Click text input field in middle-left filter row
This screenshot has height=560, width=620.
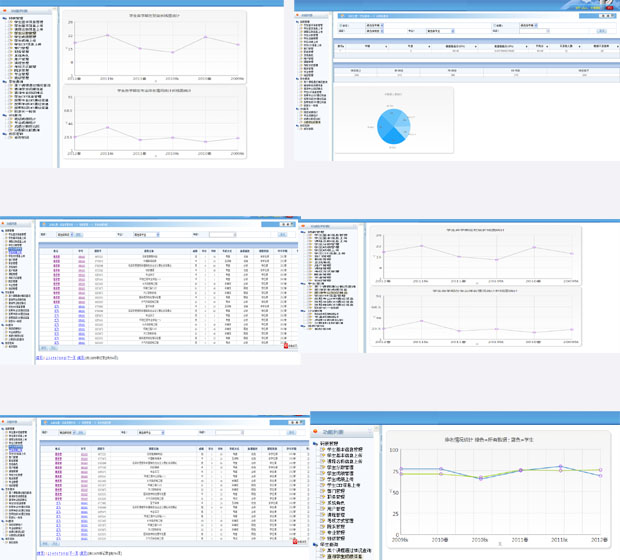coord(223,235)
